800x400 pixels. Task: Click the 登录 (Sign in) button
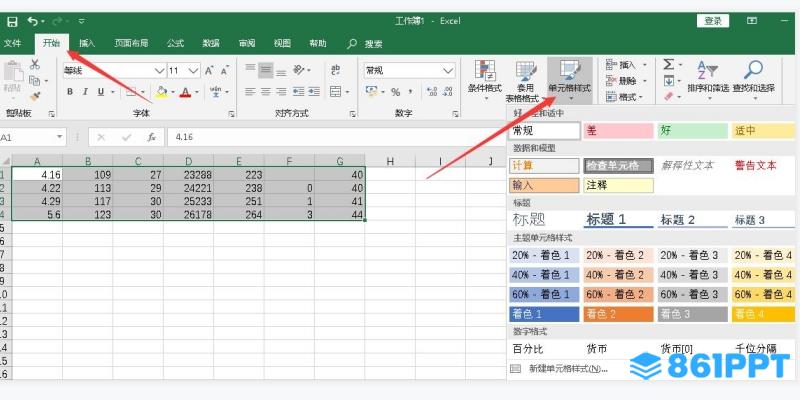point(713,21)
